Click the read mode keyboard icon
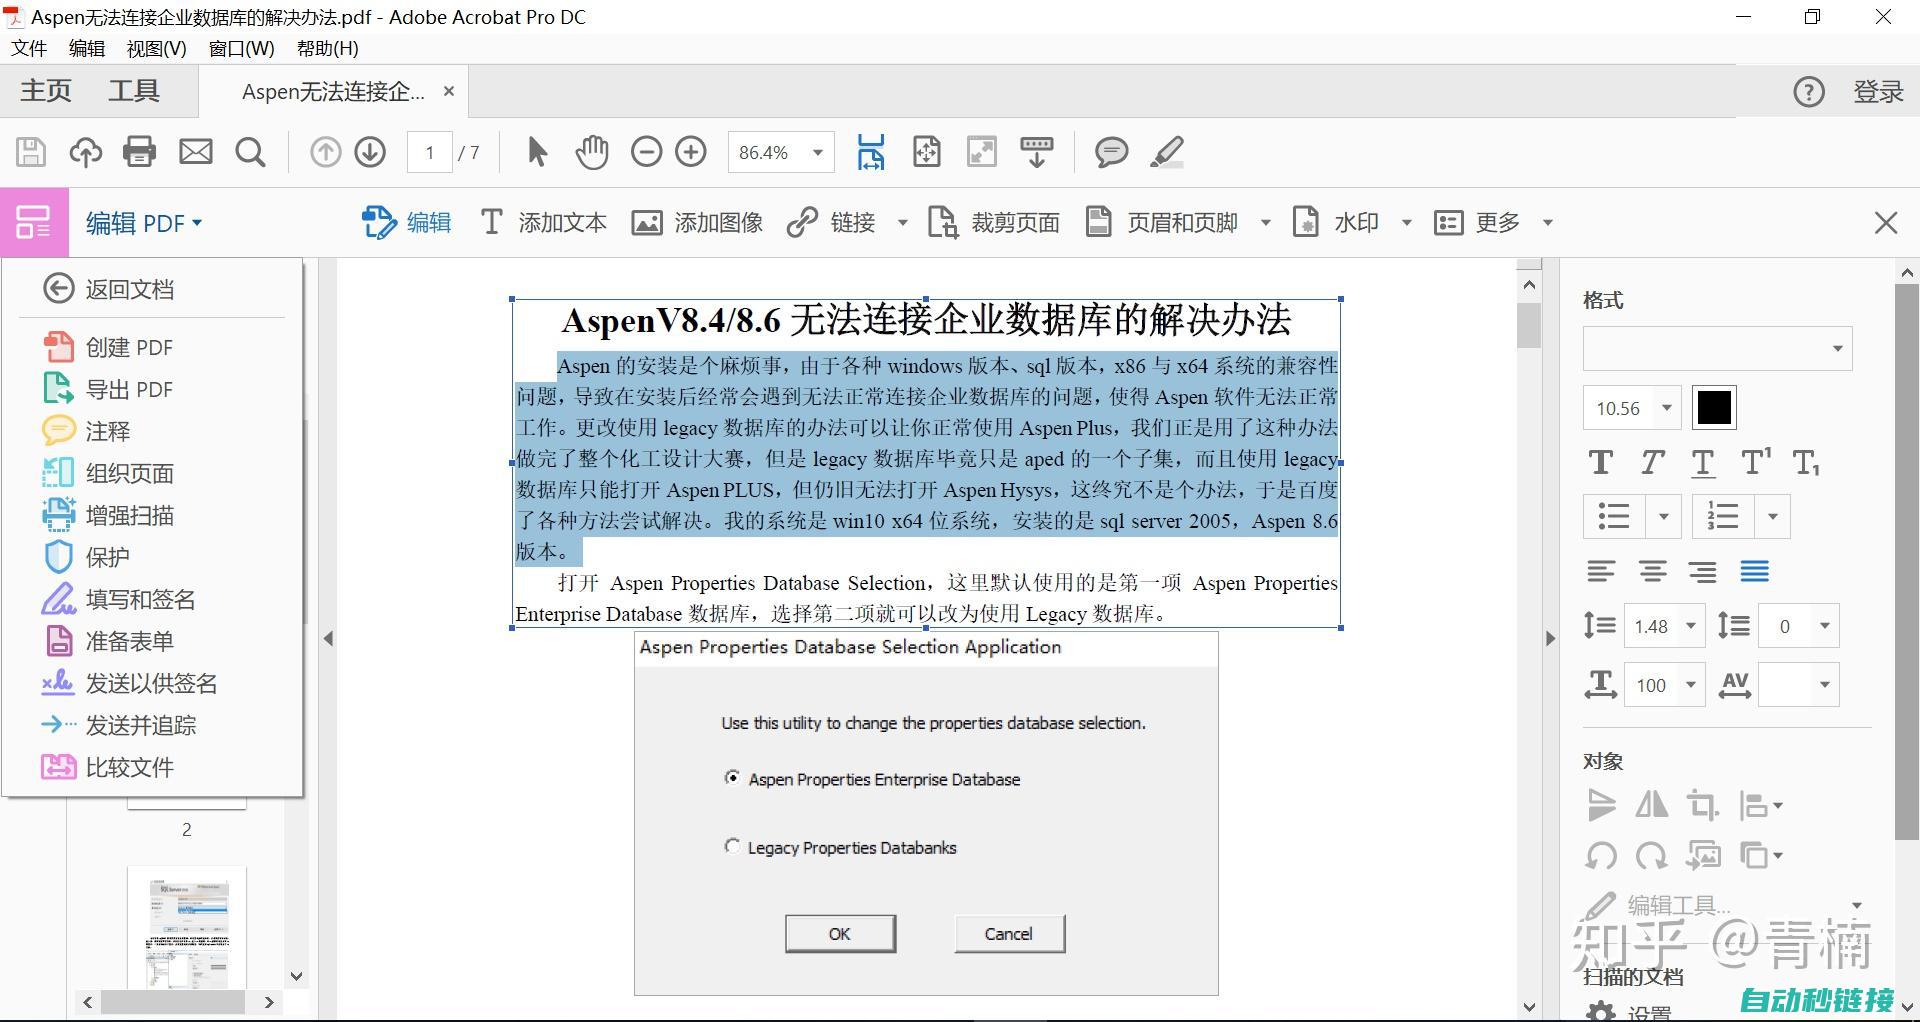This screenshot has height=1022, width=1920. coord(1037,152)
